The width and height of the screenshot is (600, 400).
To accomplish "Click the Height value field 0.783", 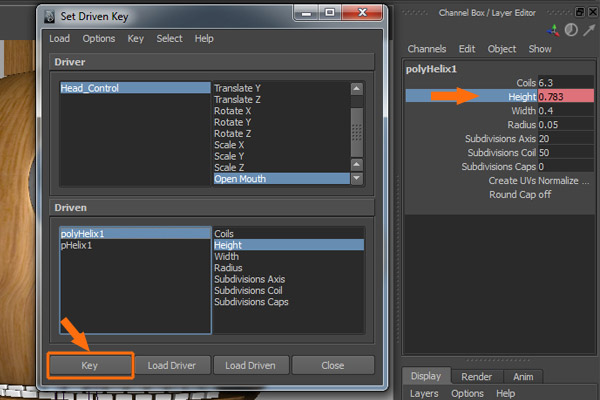I will click(566, 96).
